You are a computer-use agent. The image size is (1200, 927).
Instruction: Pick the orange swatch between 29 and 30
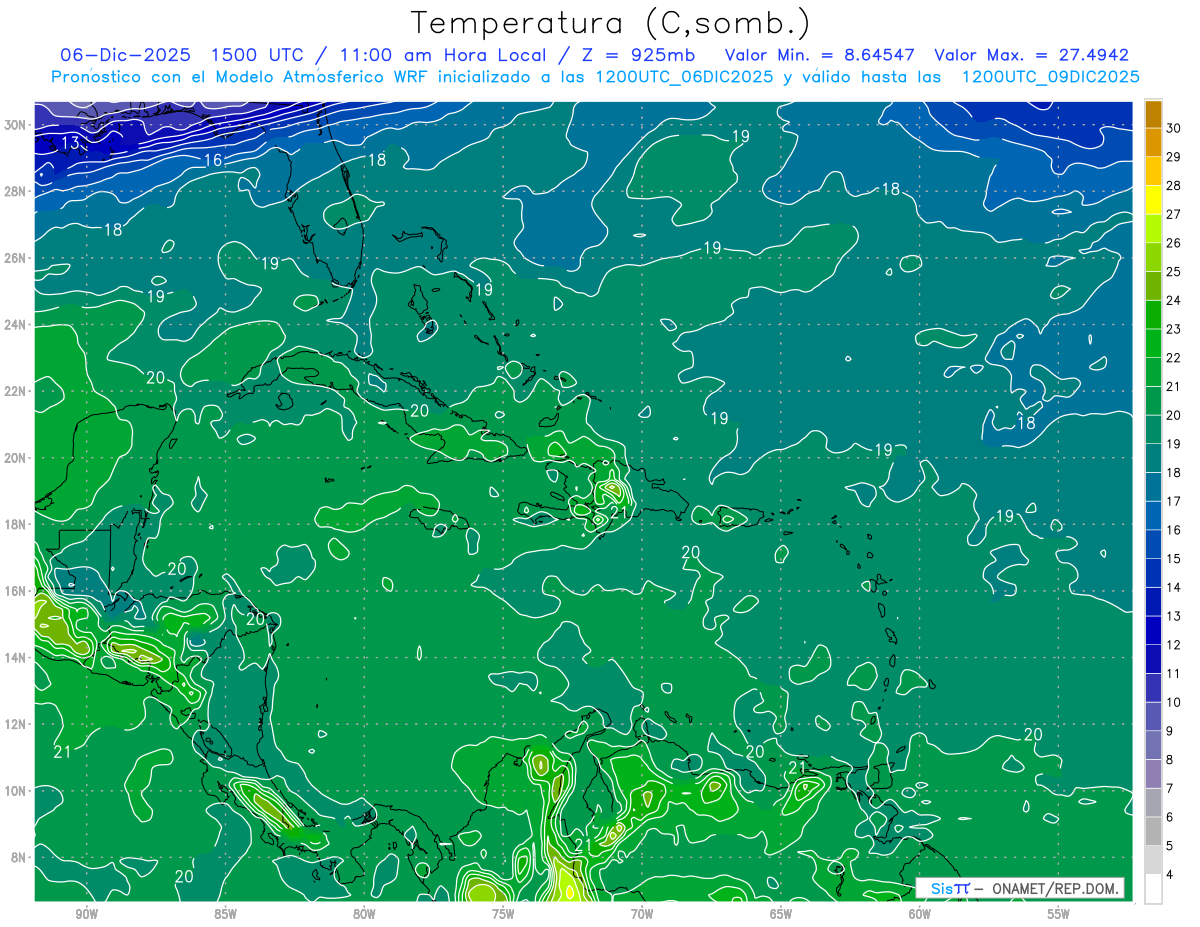click(1153, 142)
